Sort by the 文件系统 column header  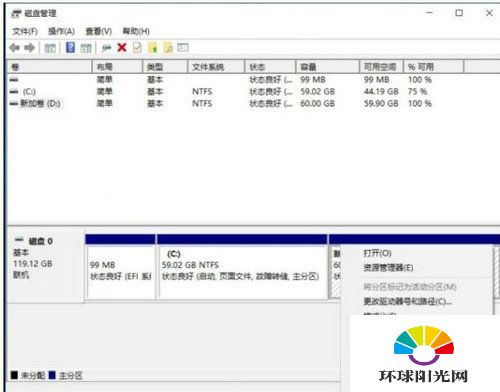coord(216,67)
